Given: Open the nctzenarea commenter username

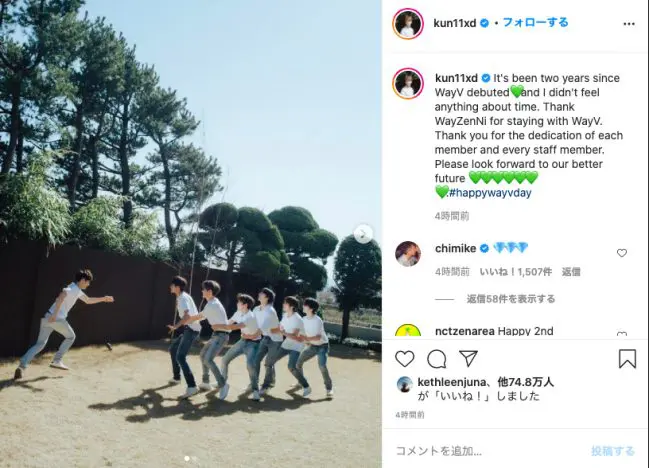Looking at the screenshot, I should tap(465, 331).
